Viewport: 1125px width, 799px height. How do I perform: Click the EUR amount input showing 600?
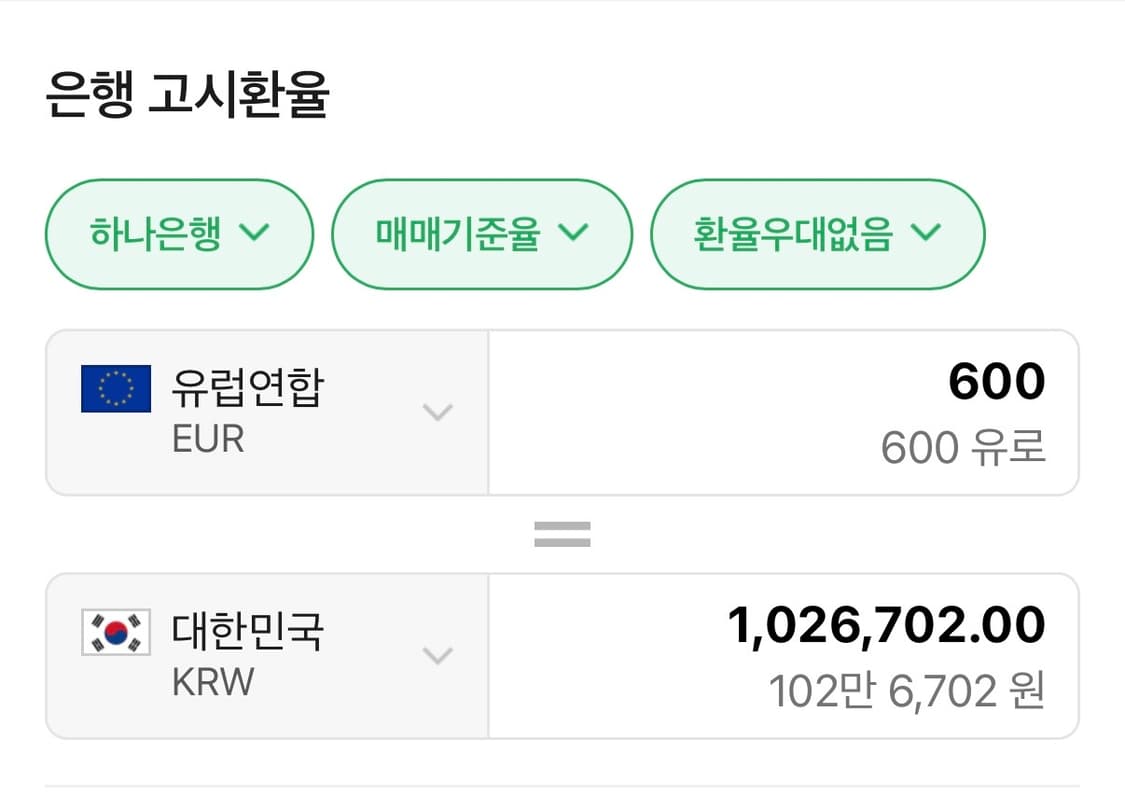(997, 380)
